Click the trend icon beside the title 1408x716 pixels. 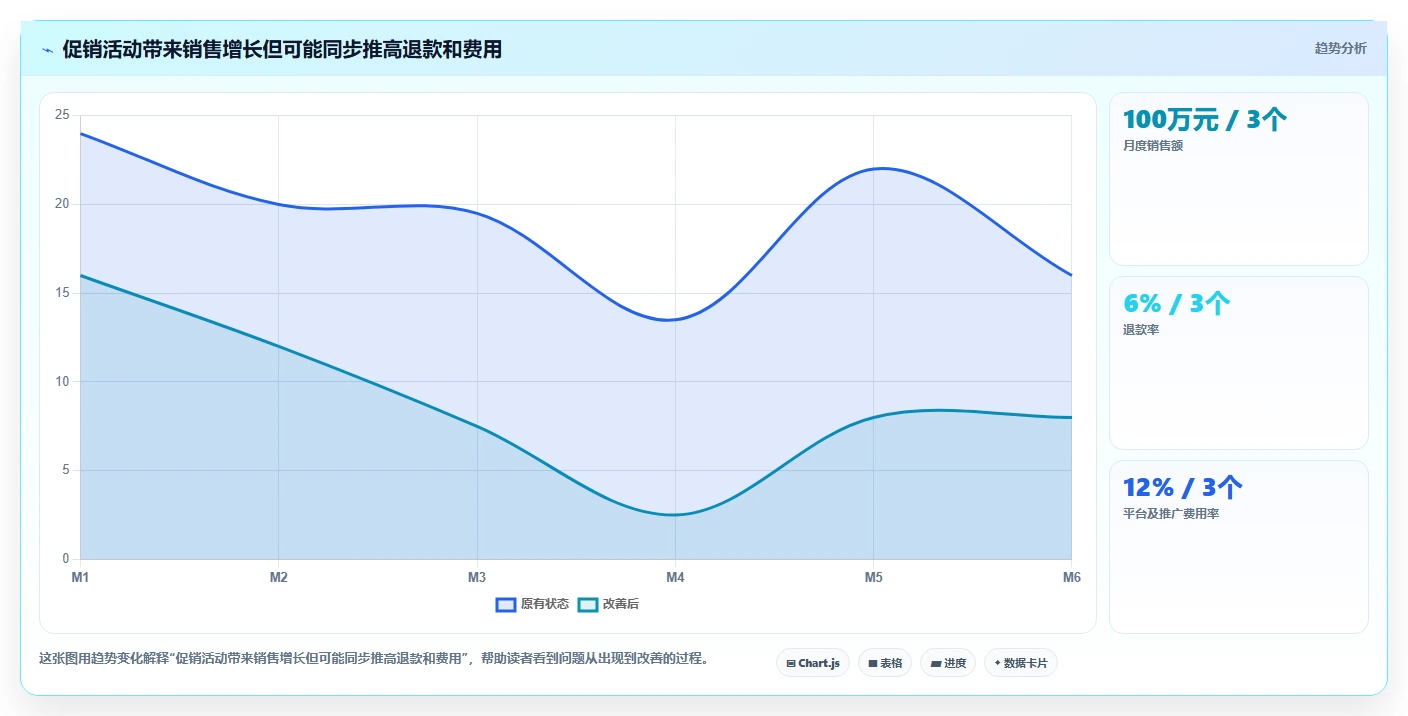click(x=47, y=49)
